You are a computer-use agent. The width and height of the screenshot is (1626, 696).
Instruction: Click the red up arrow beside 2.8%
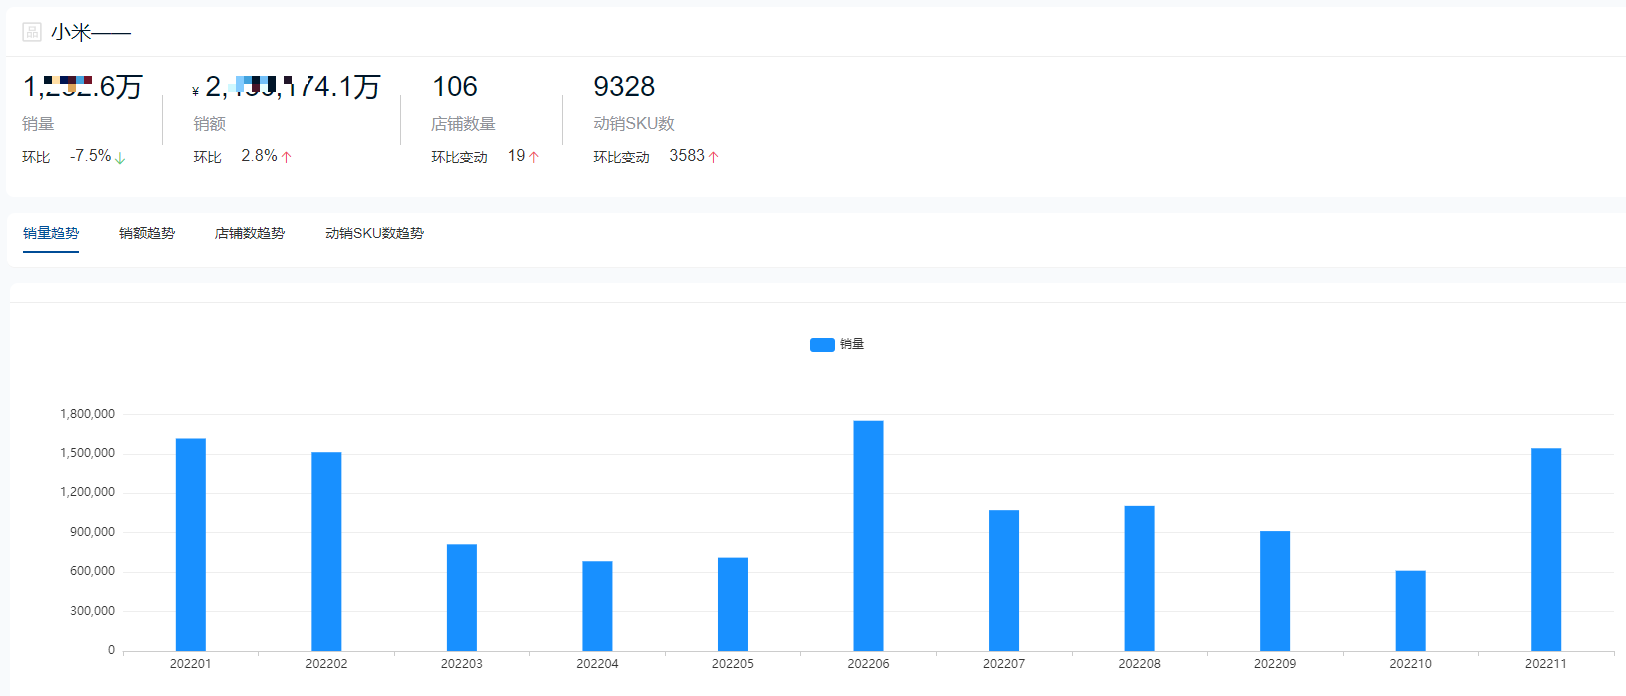tap(287, 157)
